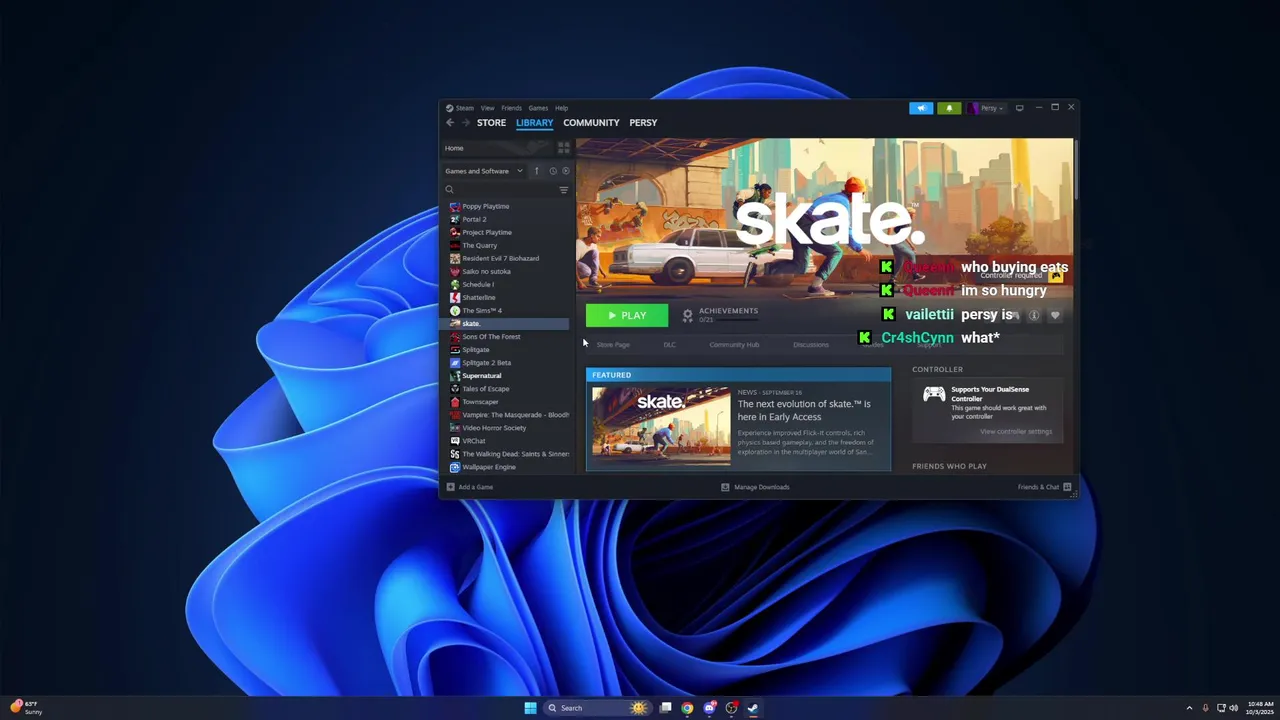1280x720 pixels.
Task: Click the DualSense controller icon
Action: point(934,394)
